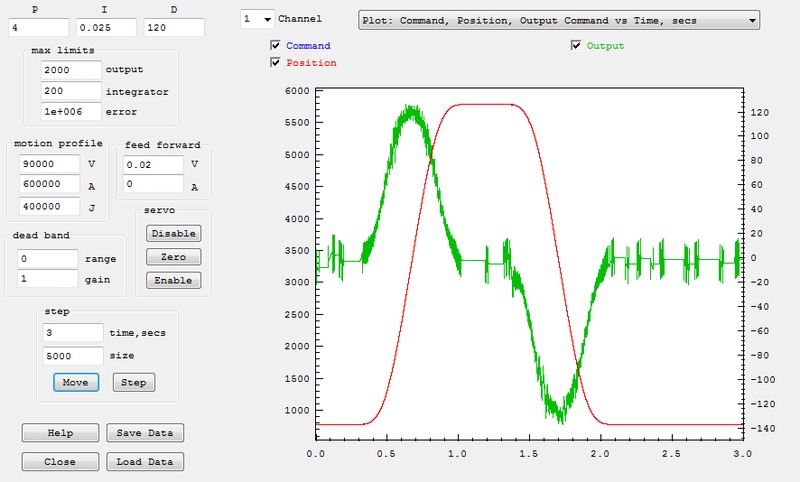The height and width of the screenshot is (482, 800).
Task: Select the dead band range field
Action: [x=49, y=258]
